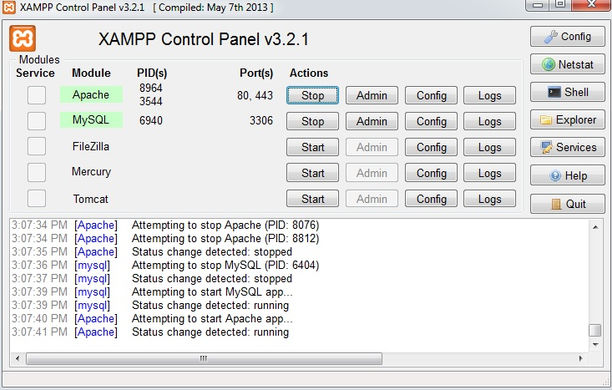
Task: Start the Tomcat module
Action: pos(312,199)
